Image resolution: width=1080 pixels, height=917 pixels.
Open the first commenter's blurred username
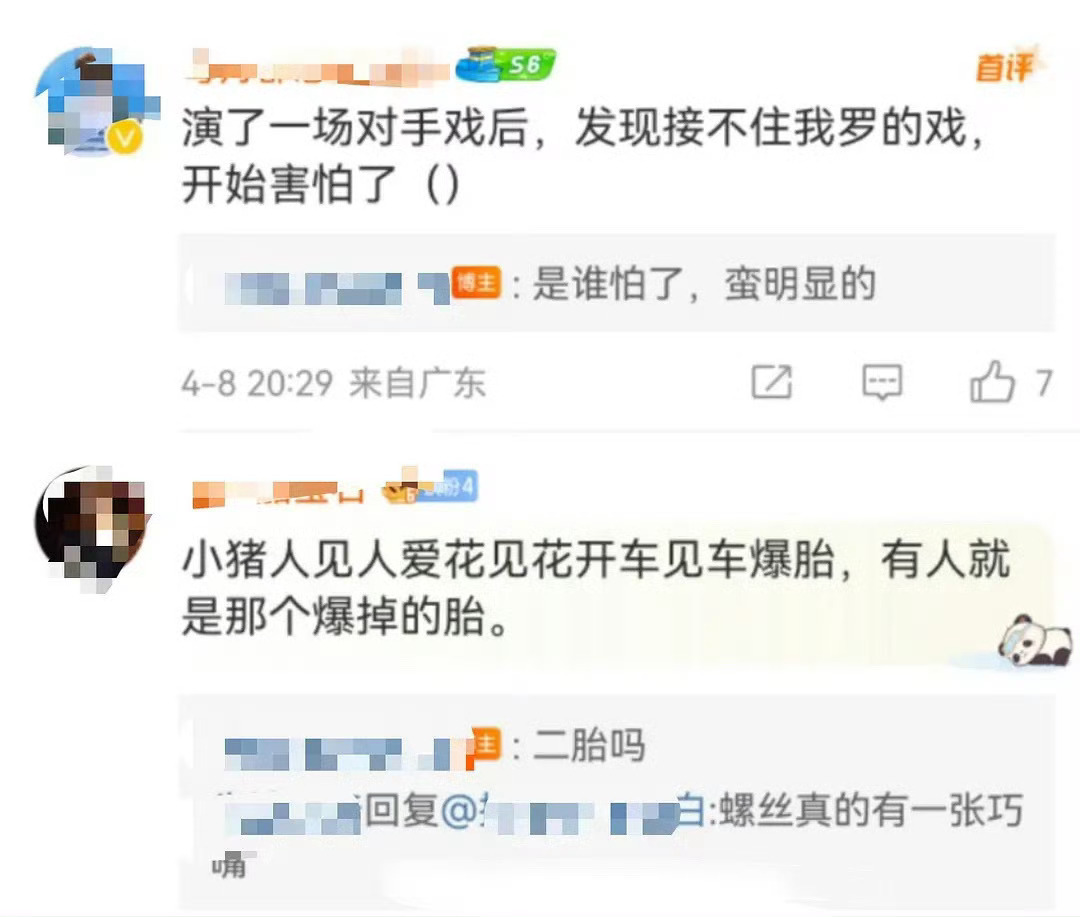point(319,68)
